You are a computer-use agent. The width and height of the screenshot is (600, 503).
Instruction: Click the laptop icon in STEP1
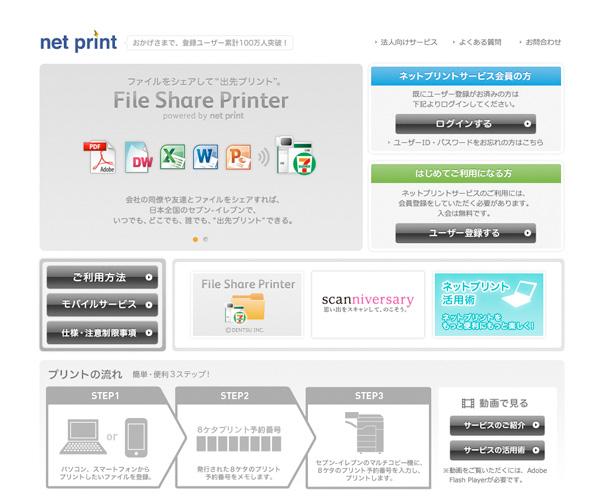pyautogui.click(x=83, y=437)
